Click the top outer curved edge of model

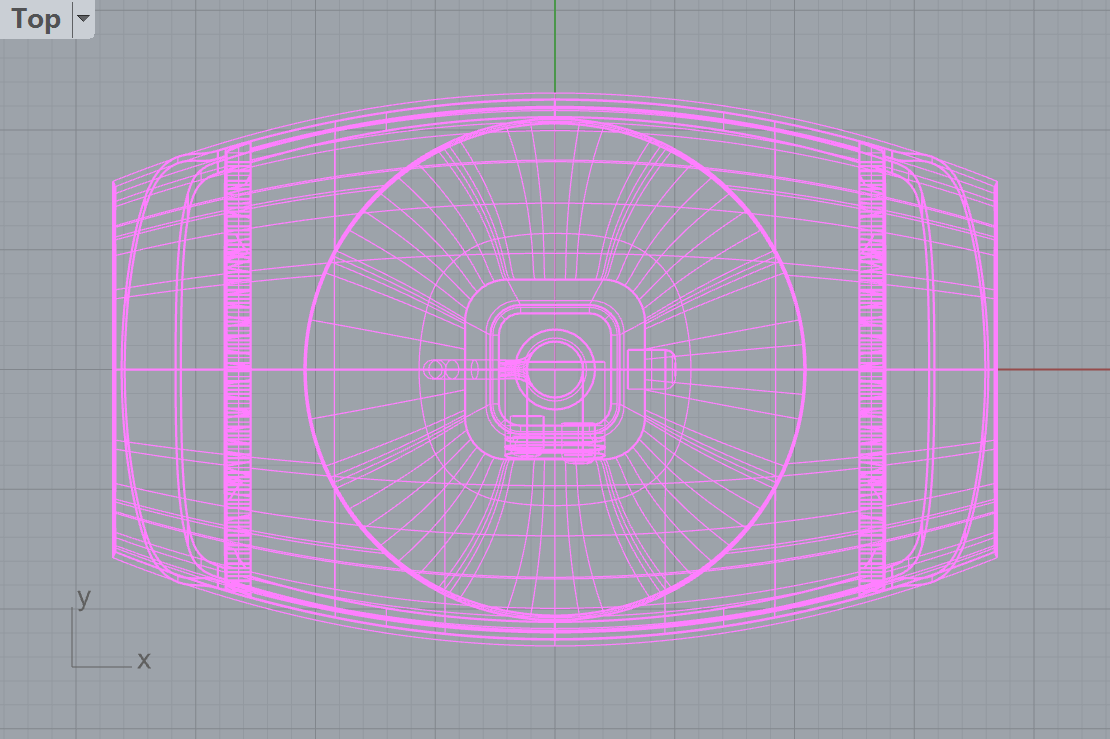(x=555, y=94)
